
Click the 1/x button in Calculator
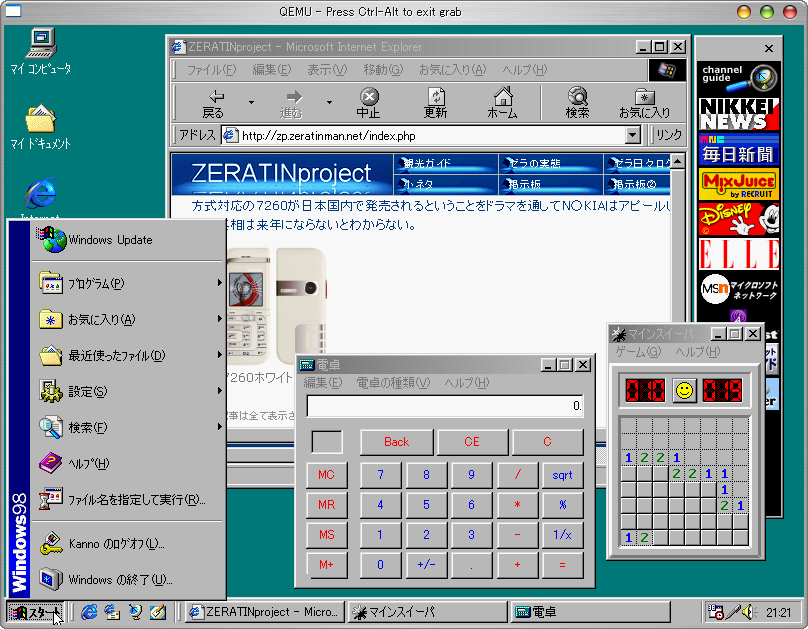coord(562,535)
